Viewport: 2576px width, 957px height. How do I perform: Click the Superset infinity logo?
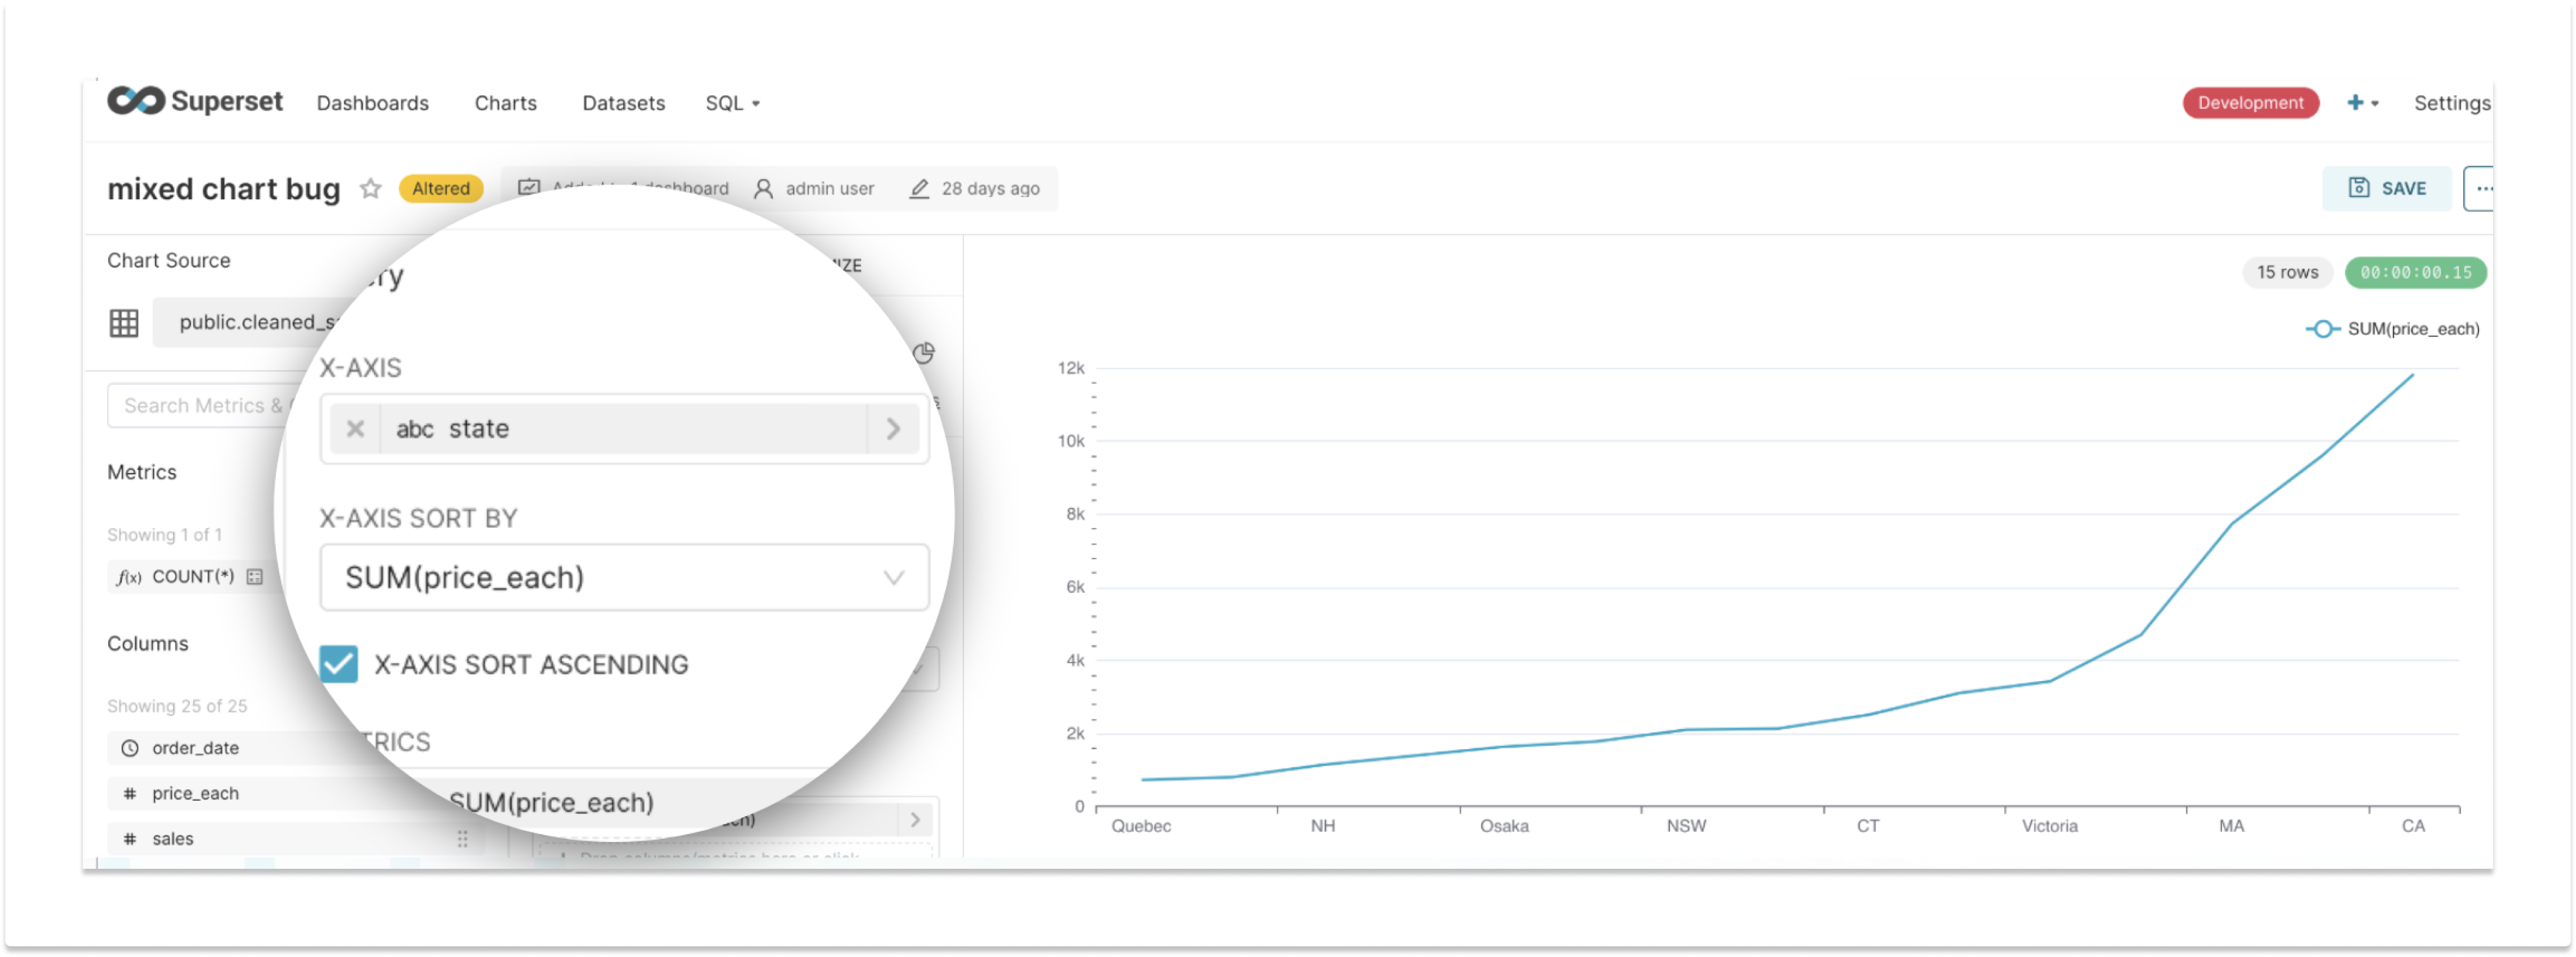pyautogui.click(x=135, y=101)
